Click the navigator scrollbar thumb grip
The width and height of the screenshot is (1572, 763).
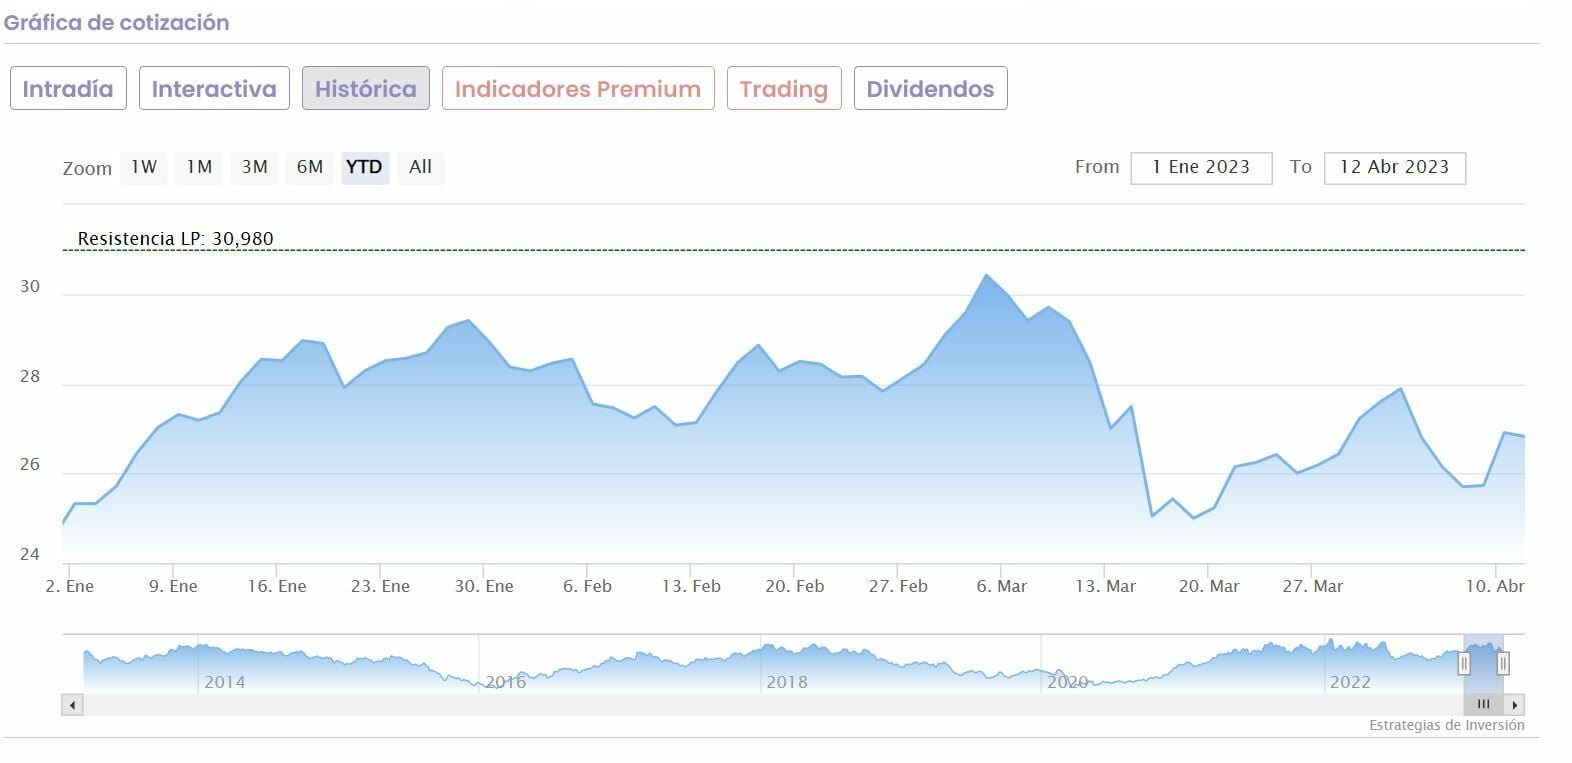pos(1483,705)
